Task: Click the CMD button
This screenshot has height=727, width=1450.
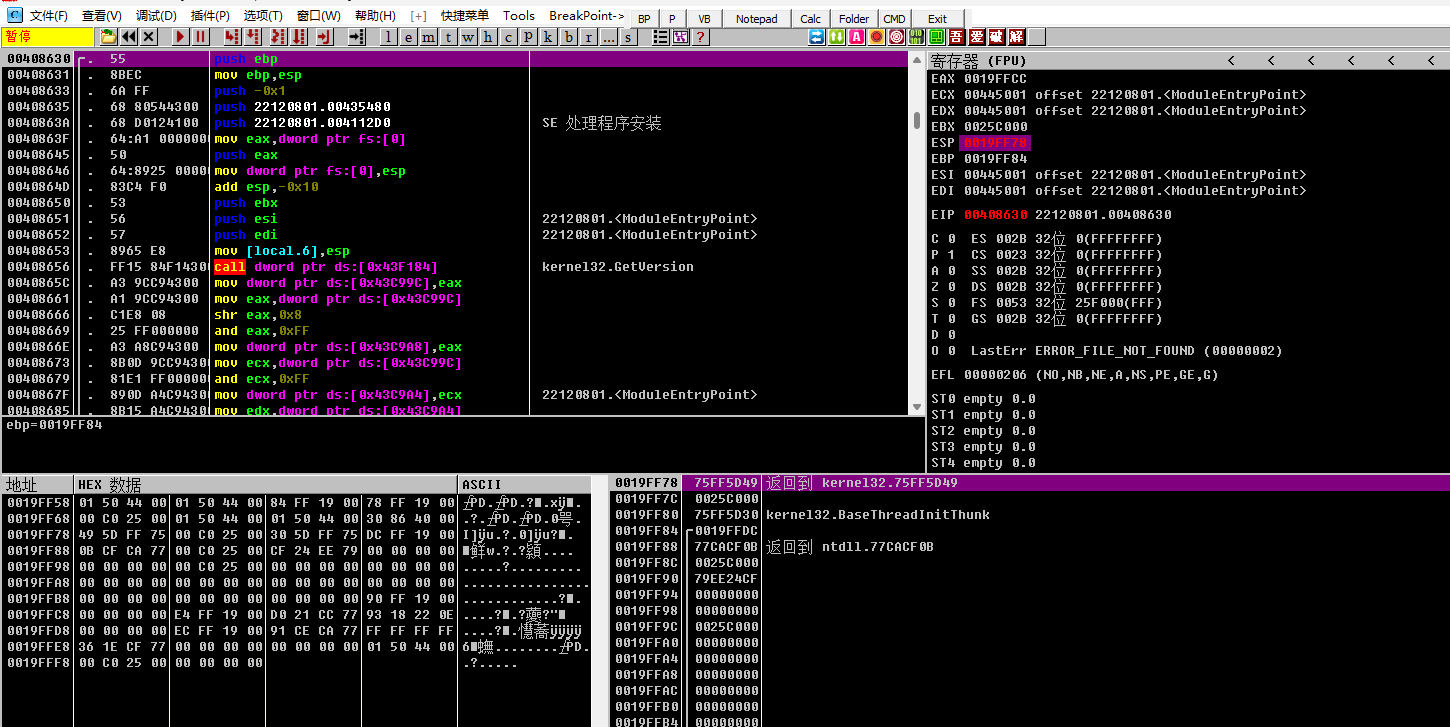Action: click(x=894, y=19)
